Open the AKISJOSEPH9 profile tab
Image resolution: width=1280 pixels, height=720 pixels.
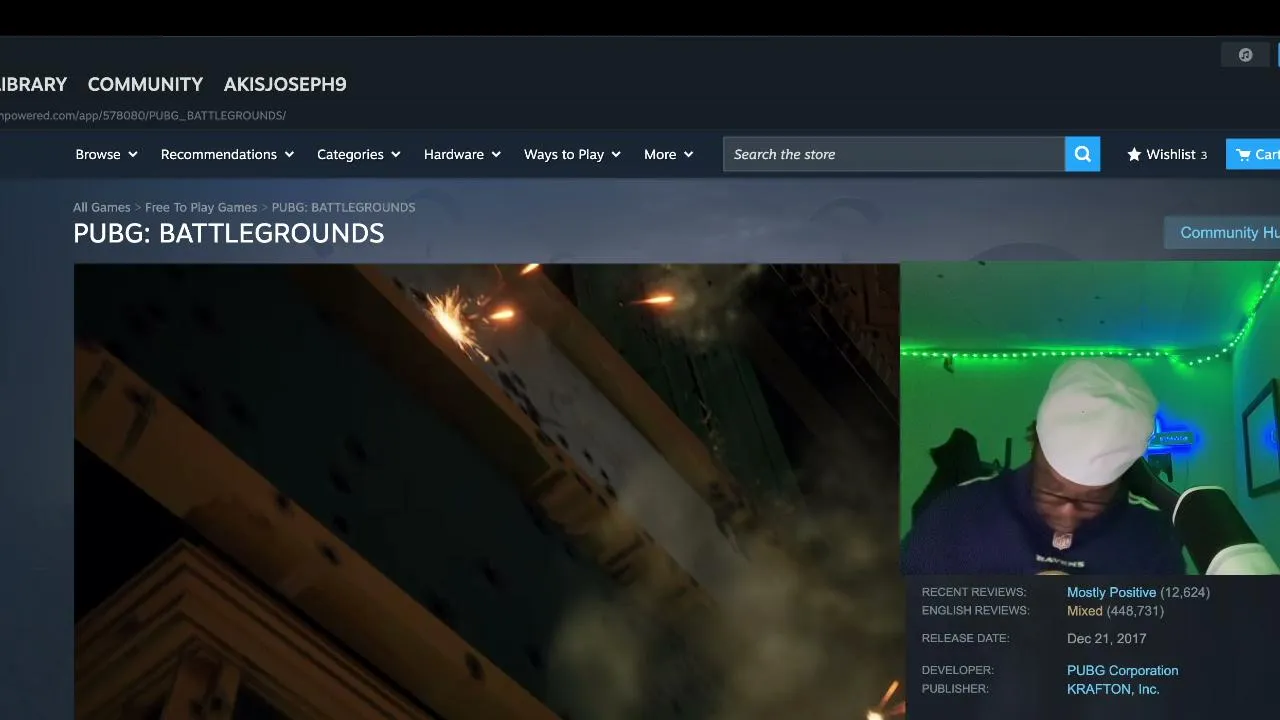coord(285,85)
